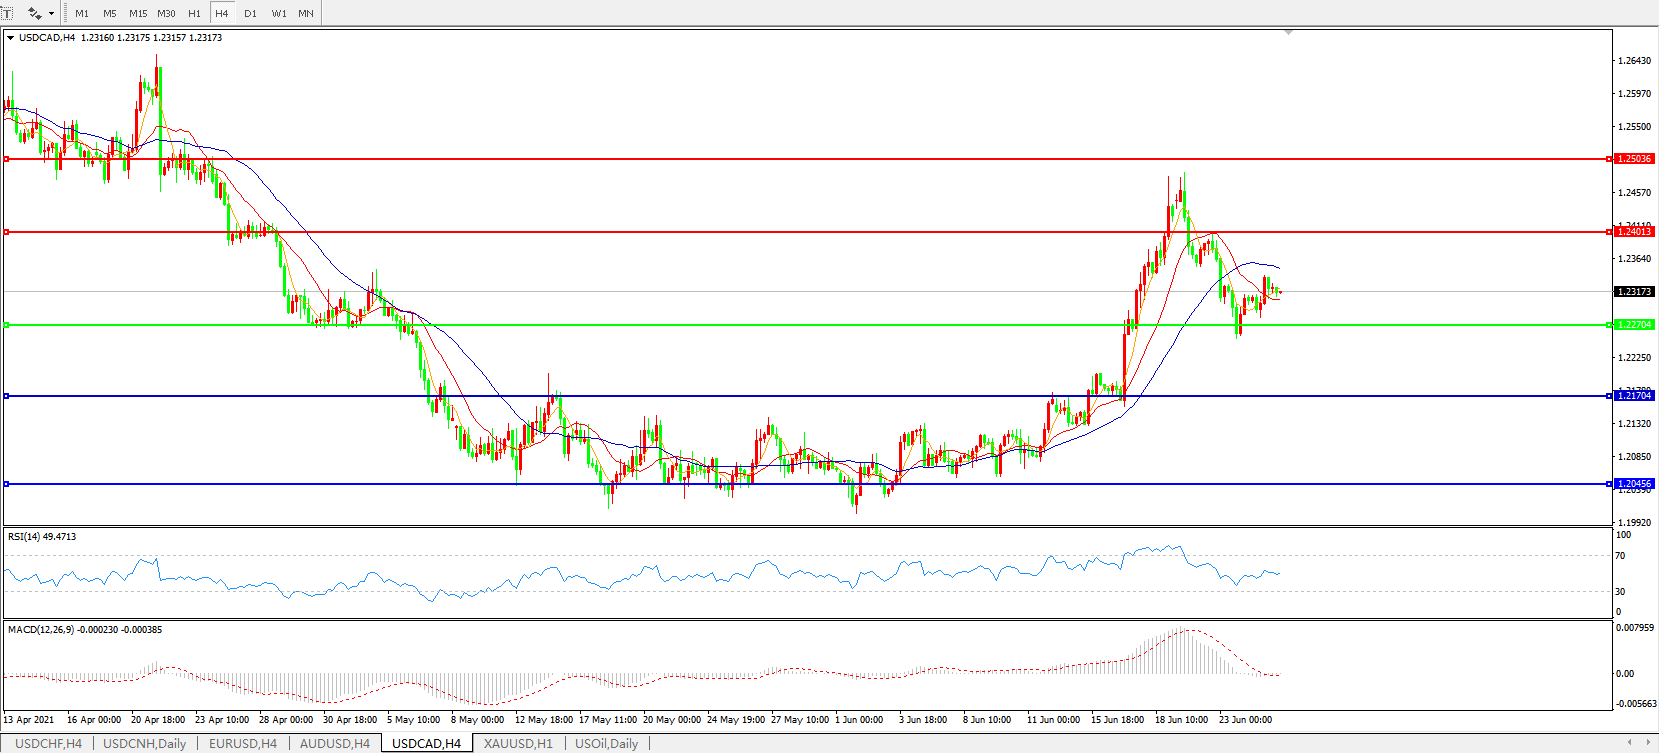This screenshot has height=753, width=1659.
Task: Go to the EURUSD,H4 chart tab
Action: (243, 743)
